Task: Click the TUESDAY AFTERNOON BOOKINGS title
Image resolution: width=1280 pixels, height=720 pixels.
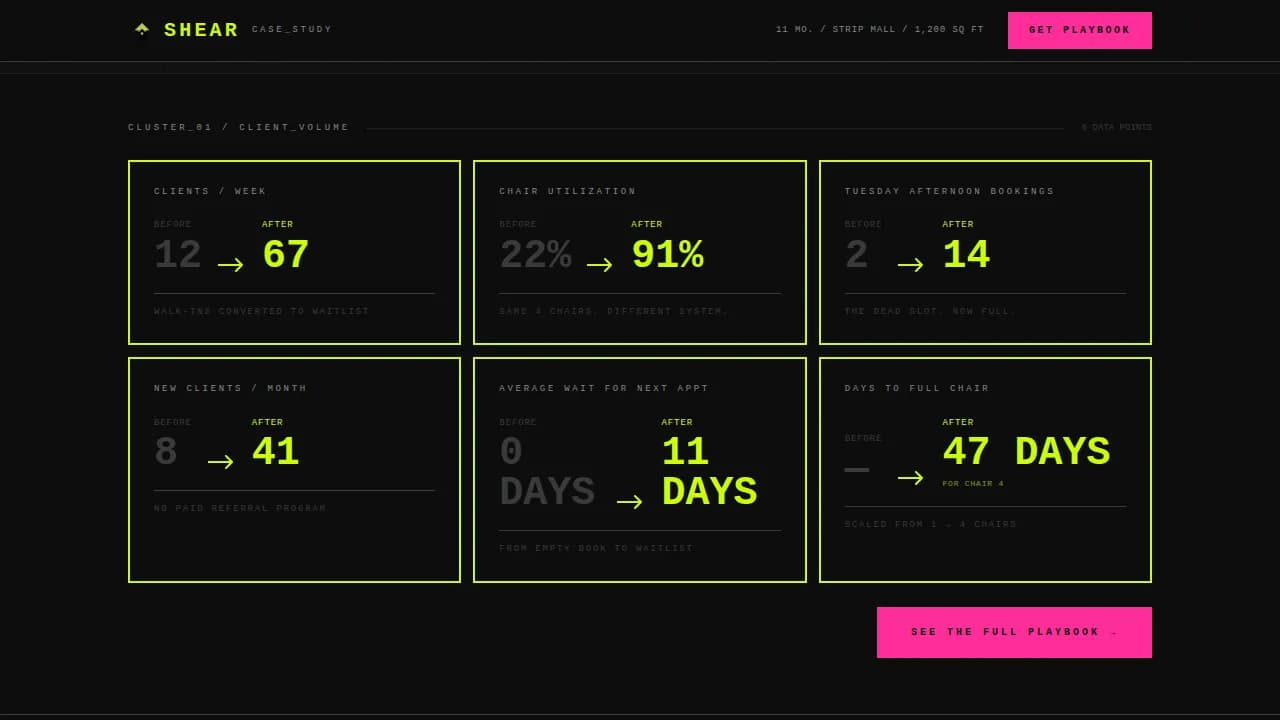Action: (x=949, y=191)
